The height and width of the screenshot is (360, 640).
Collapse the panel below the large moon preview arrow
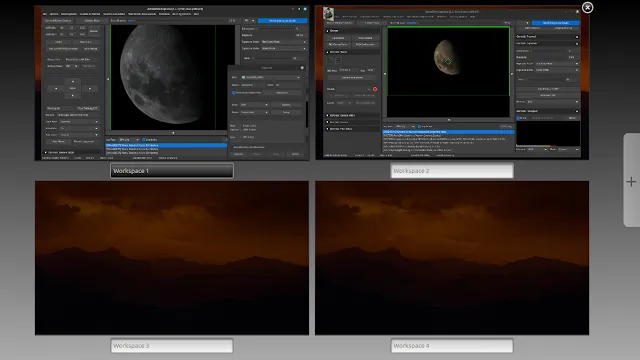173,133
